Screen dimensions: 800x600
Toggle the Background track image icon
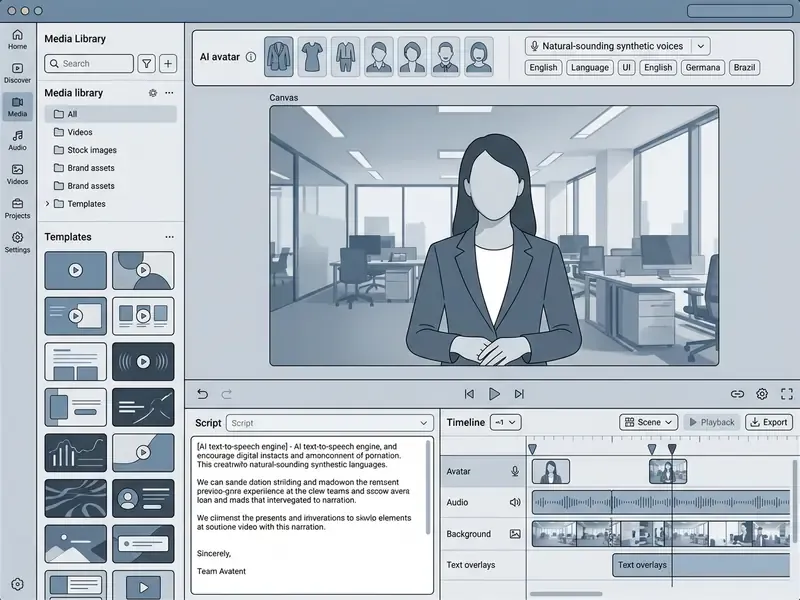[x=515, y=534]
